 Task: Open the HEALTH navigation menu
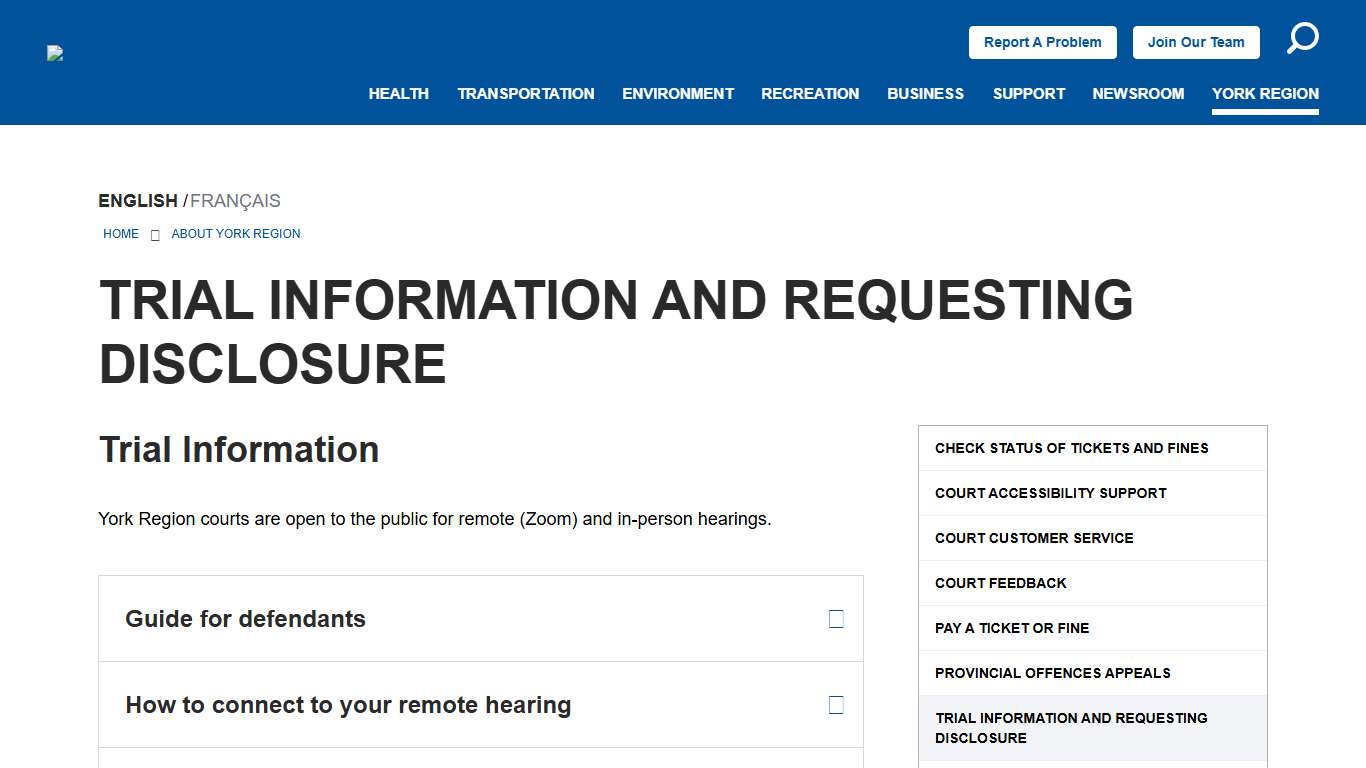pyautogui.click(x=398, y=93)
